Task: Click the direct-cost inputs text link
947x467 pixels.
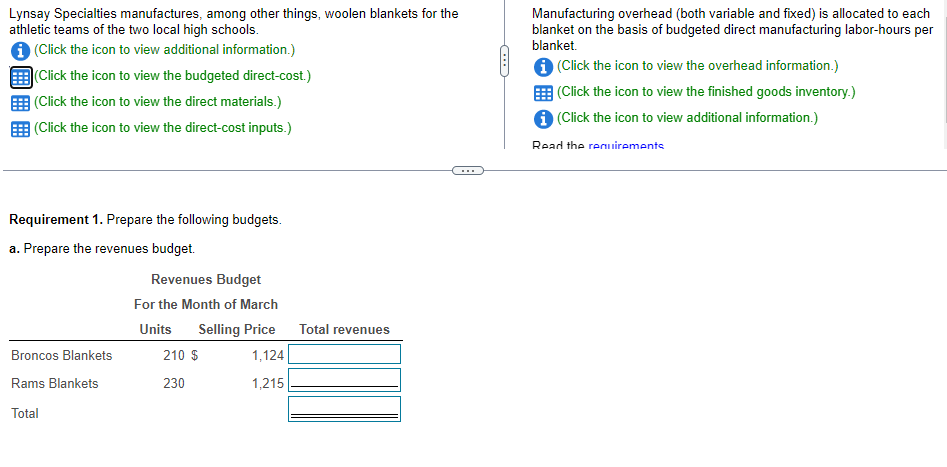Action: 163,127
